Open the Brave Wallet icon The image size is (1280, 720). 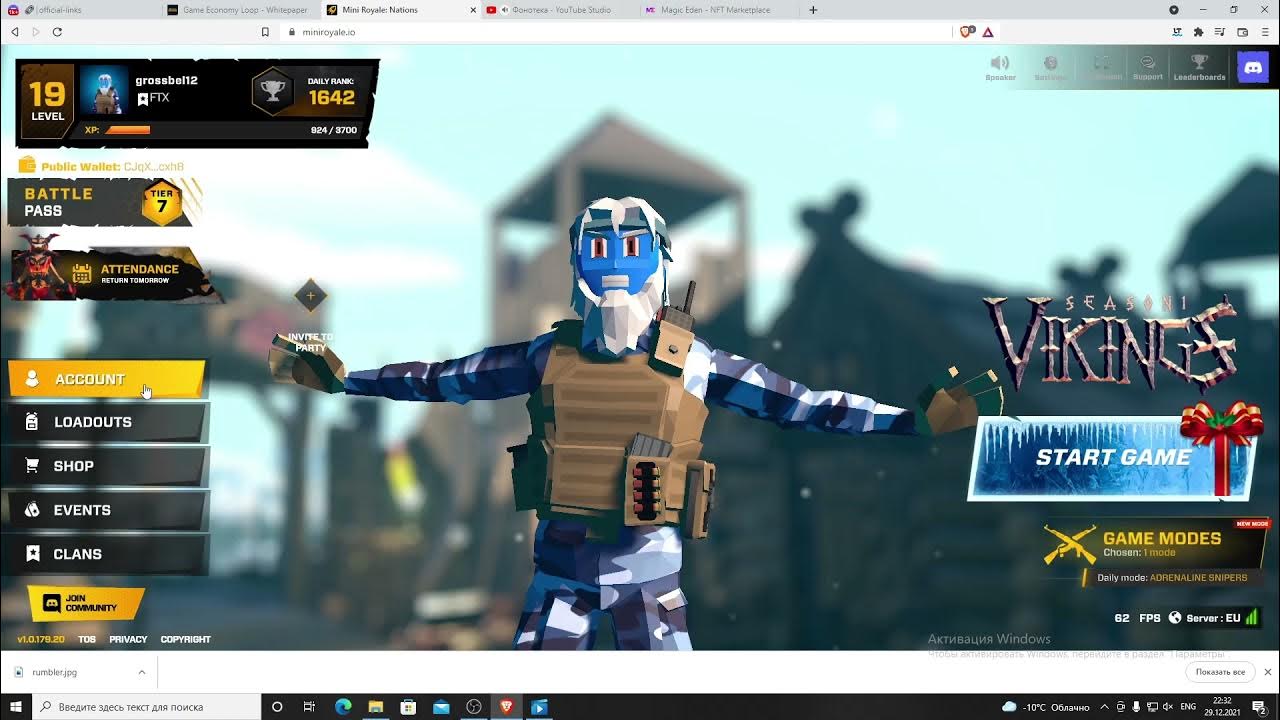1243,32
